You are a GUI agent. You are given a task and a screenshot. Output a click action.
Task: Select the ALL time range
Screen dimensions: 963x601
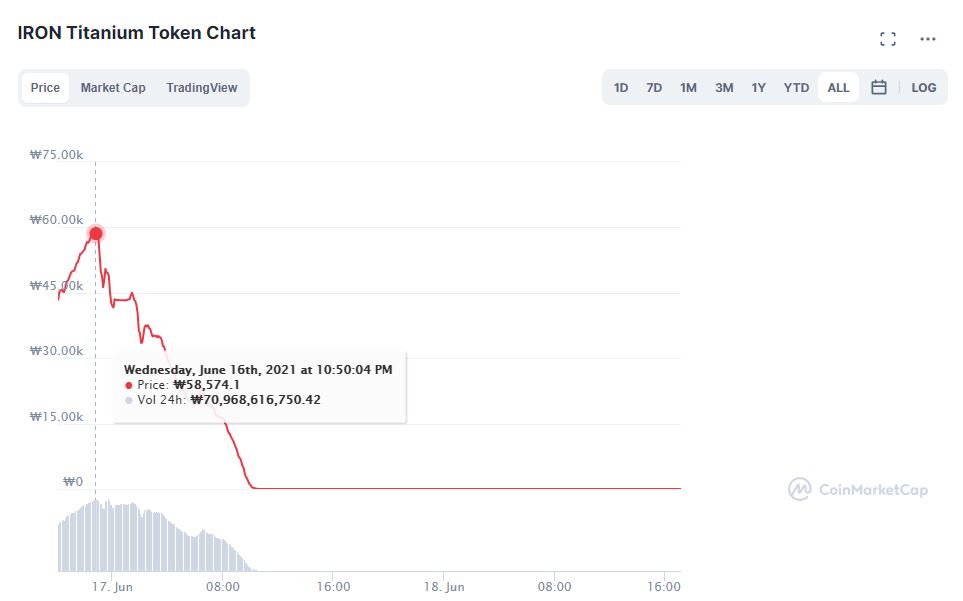[838, 88]
